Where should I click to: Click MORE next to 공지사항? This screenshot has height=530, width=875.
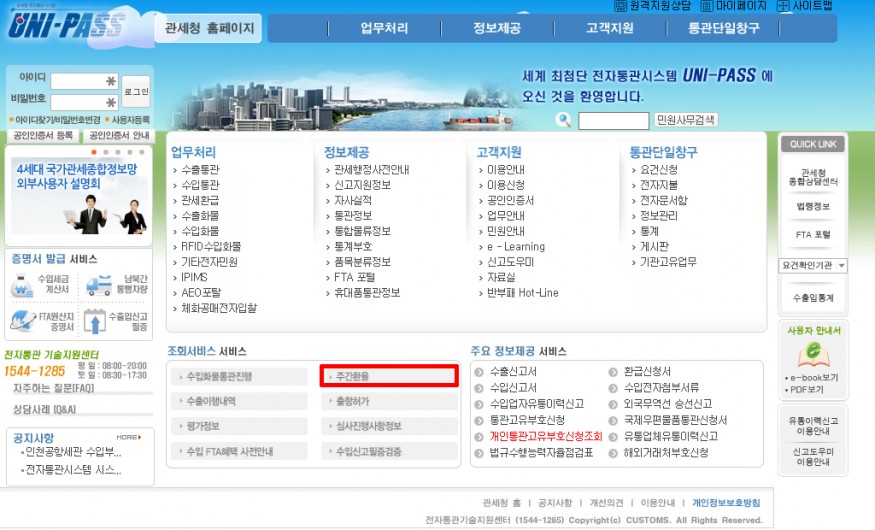[x=129, y=437]
